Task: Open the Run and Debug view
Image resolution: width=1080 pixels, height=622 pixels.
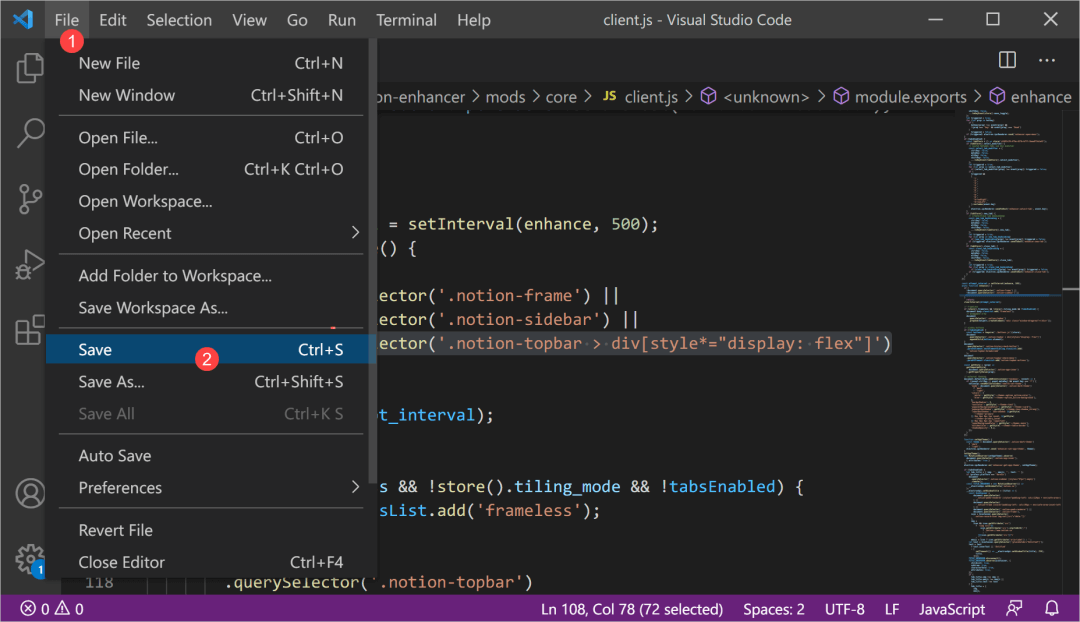Action: coord(30,266)
